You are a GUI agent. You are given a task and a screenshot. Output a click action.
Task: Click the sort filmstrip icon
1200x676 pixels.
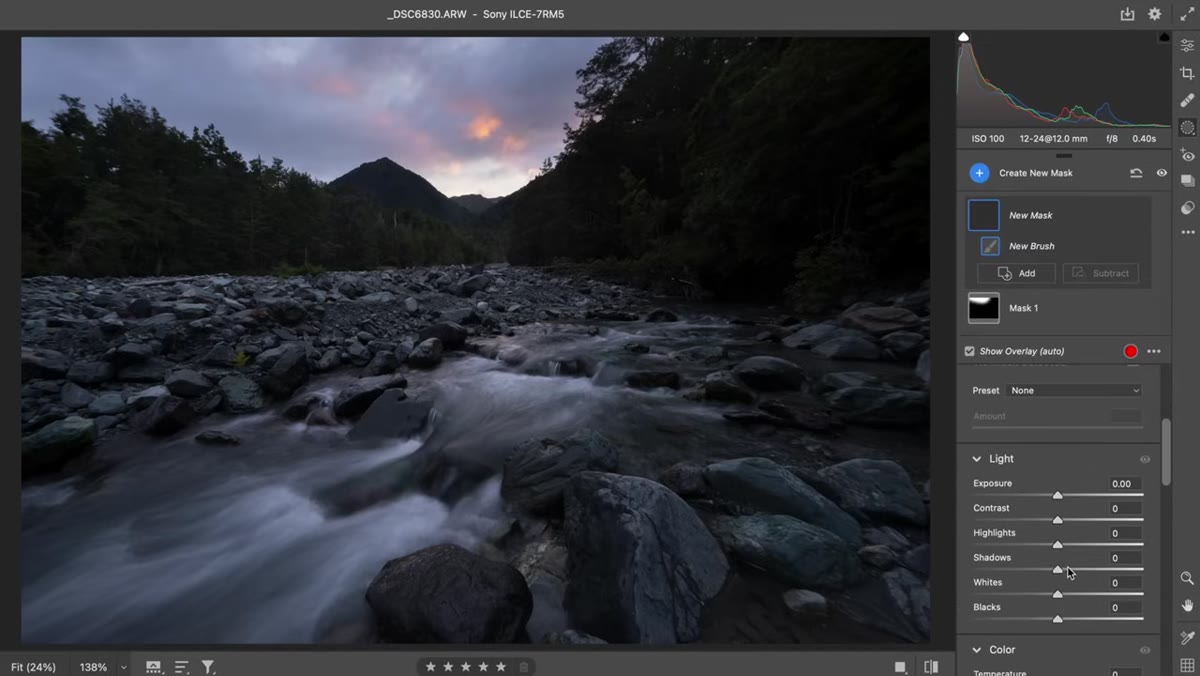tap(181, 667)
